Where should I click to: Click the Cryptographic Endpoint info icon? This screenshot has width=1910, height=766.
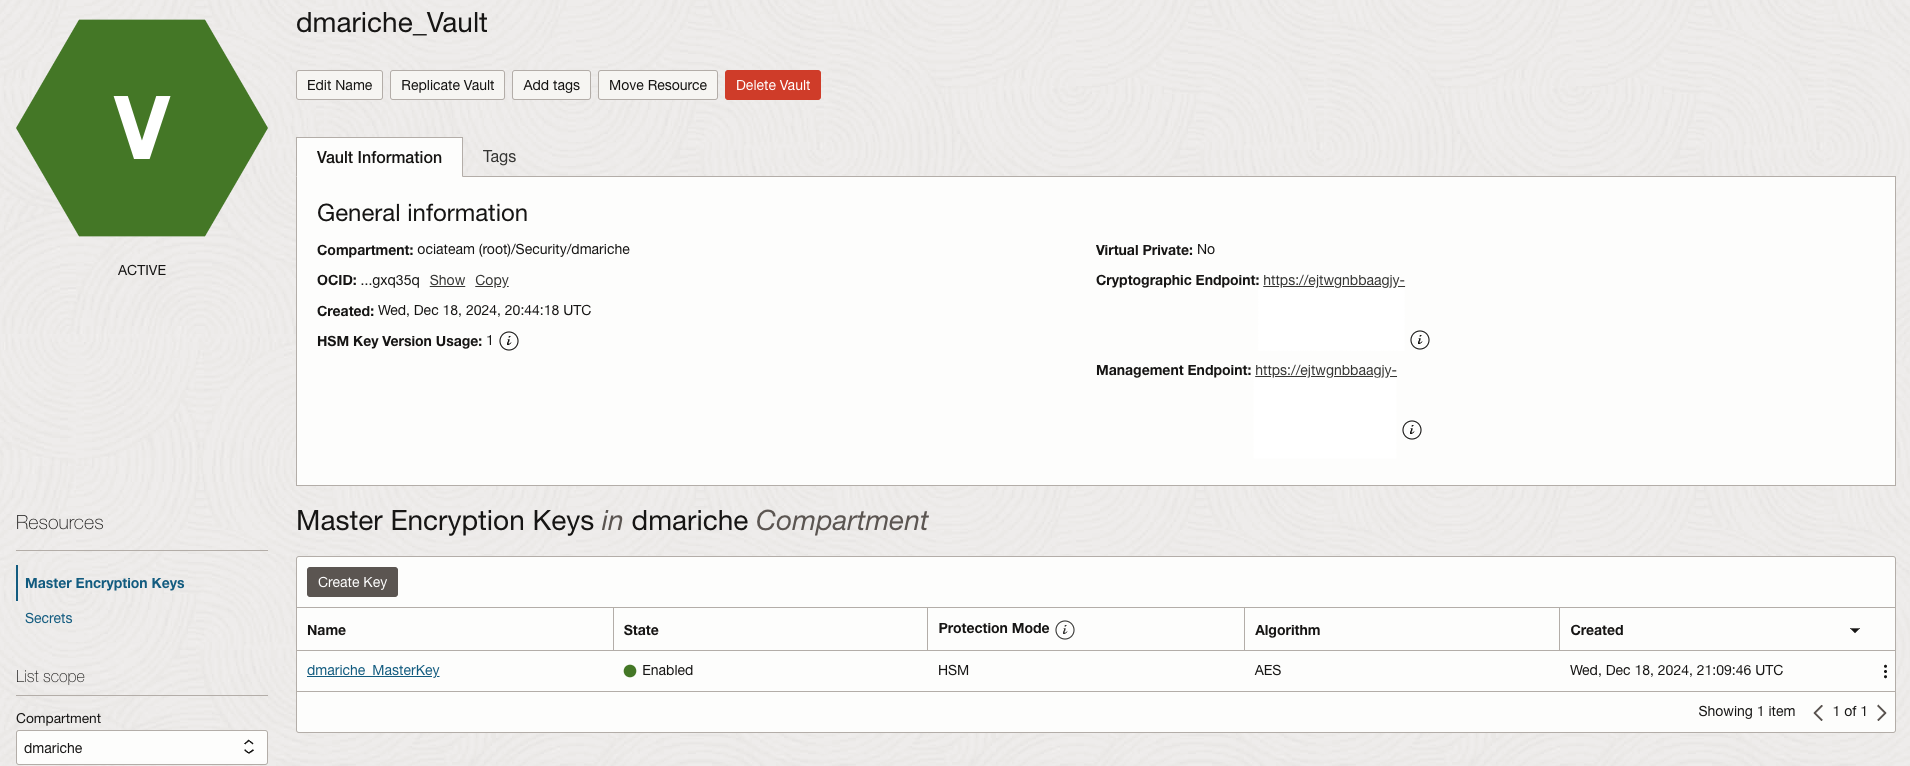tap(1419, 340)
